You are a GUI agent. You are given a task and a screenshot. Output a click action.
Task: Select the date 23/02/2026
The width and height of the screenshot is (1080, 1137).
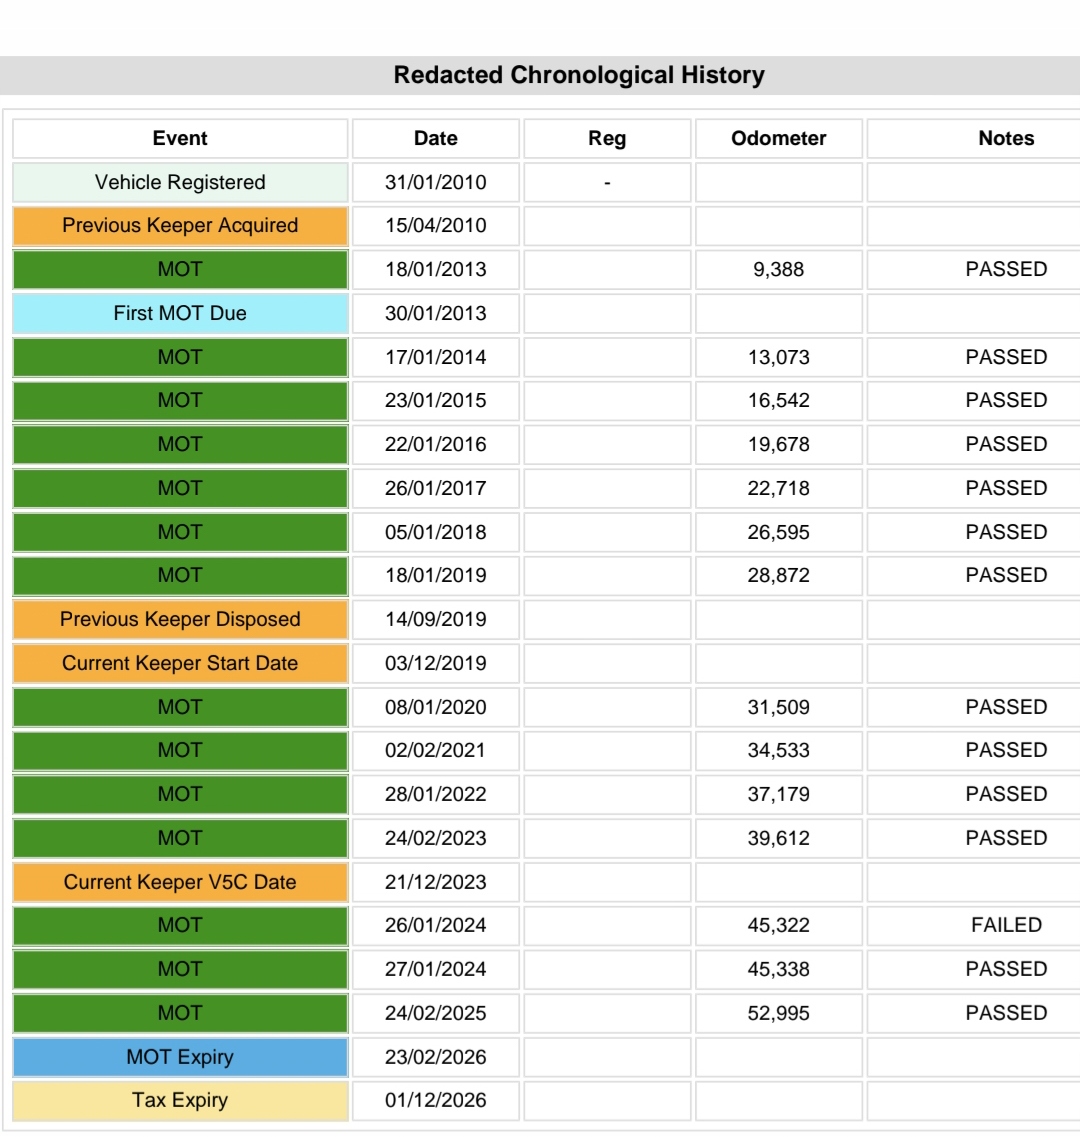tap(435, 1057)
